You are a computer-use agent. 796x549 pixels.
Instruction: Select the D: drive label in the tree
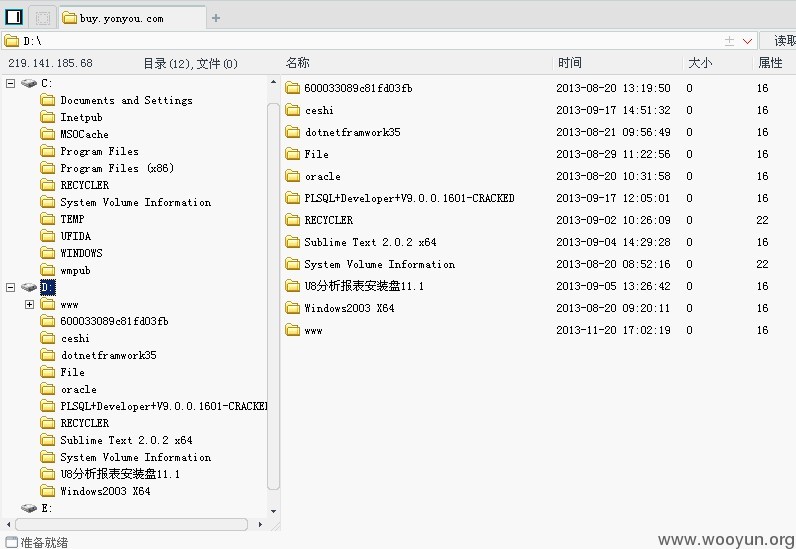[47, 287]
